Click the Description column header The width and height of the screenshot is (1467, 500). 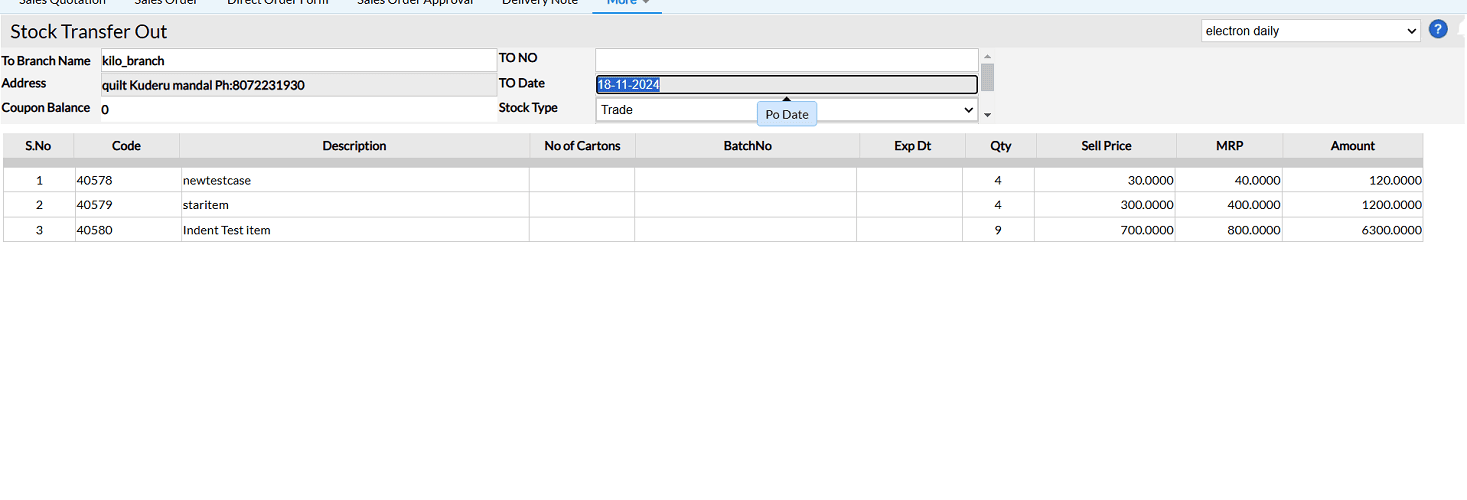pyautogui.click(x=354, y=146)
